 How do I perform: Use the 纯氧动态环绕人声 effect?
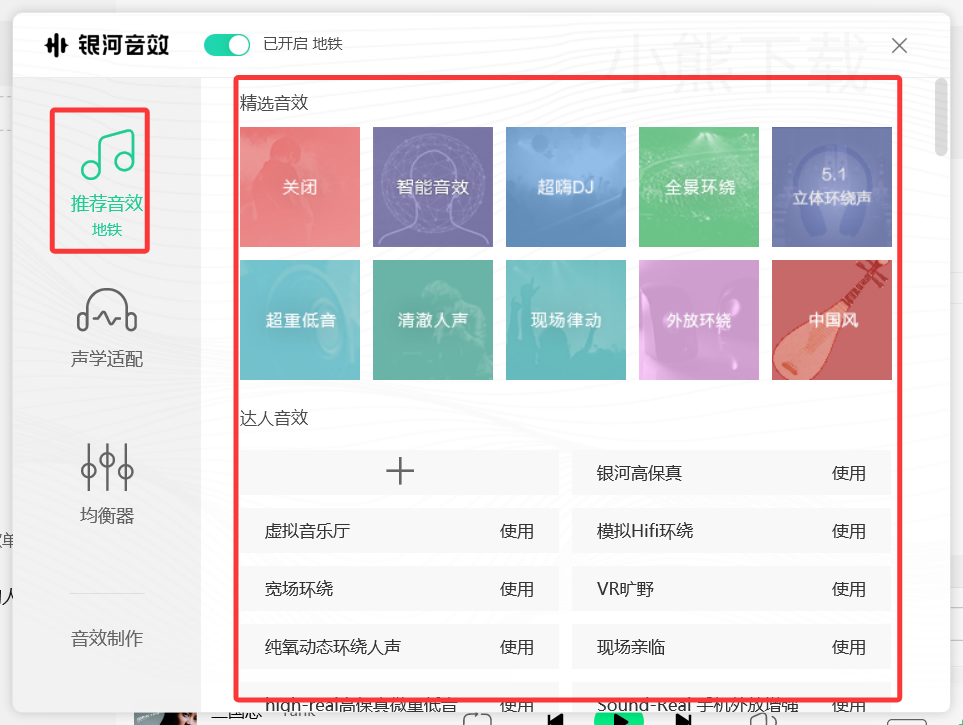pos(517,647)
